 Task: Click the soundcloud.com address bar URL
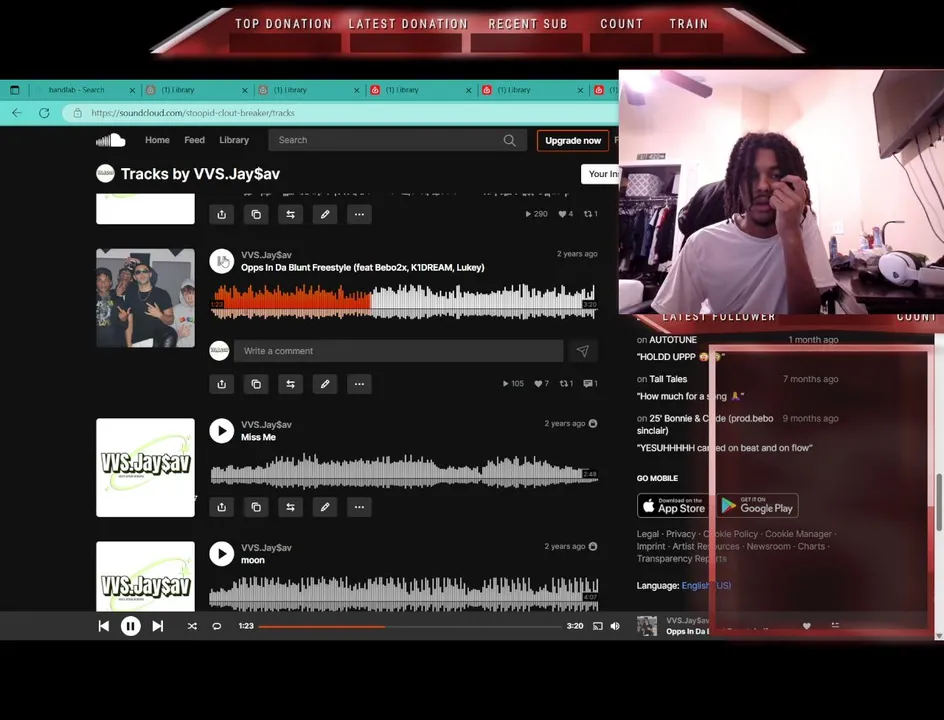tap(193, 113)
